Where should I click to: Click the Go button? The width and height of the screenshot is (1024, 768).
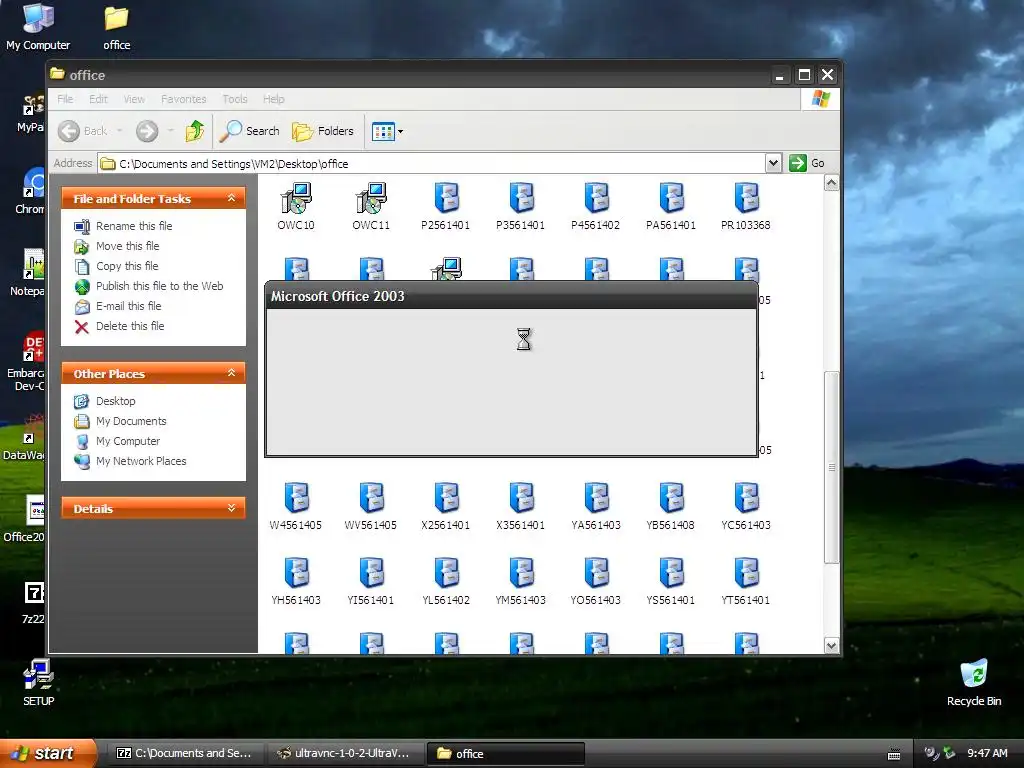coord(807,163)
